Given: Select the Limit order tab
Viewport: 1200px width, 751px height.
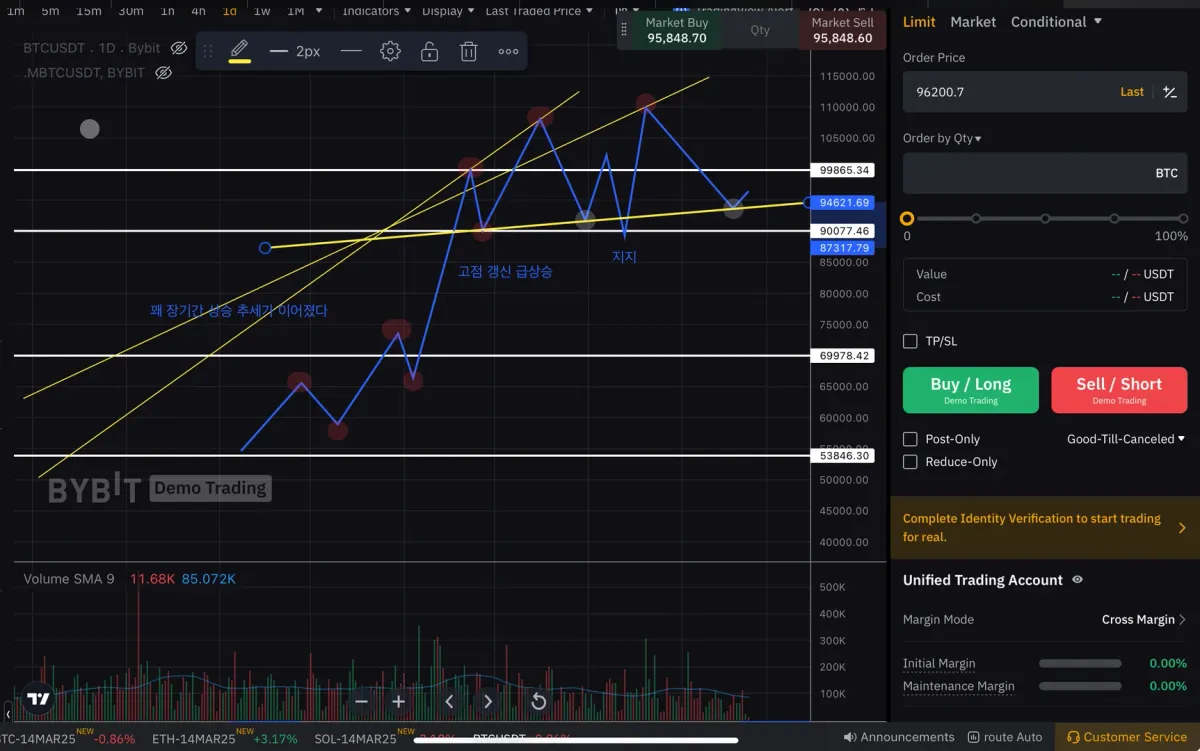Looking at the screenshot, I should (x=919, y=21).
